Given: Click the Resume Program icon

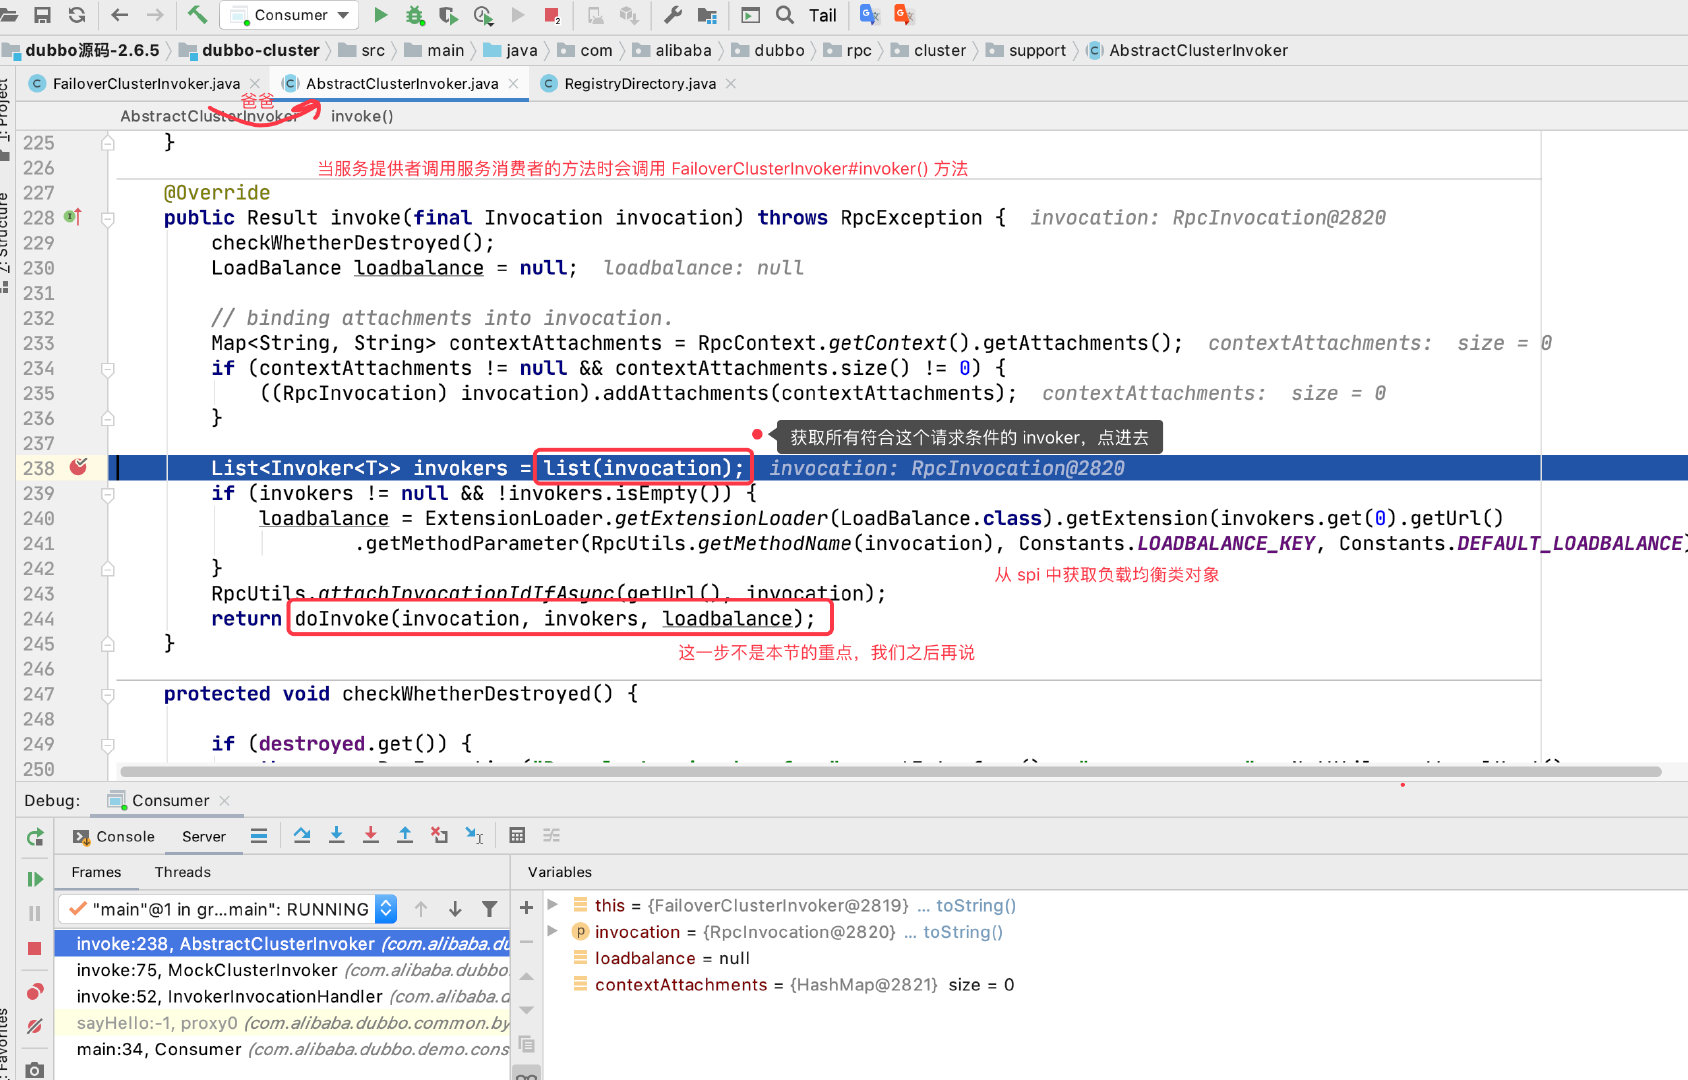Looking at the screenshot, I should coord(35,879).
